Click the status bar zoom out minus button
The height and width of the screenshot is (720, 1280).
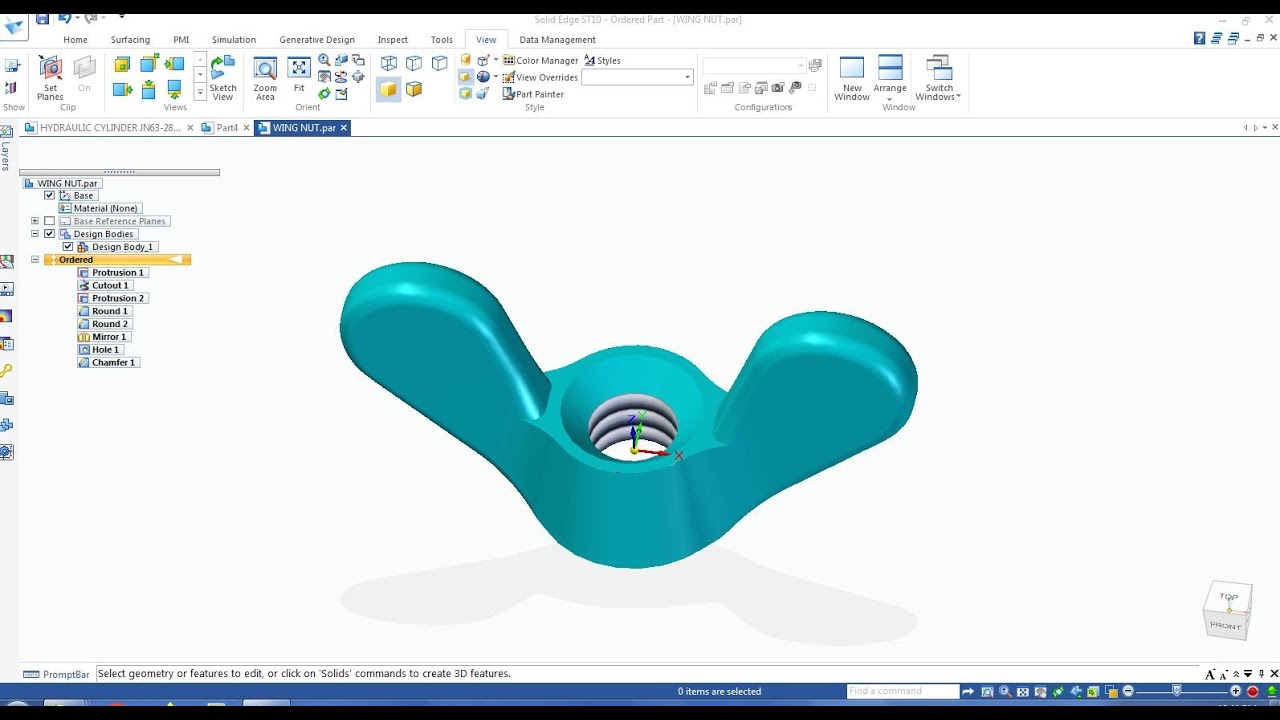click(x=1128, y=692)
